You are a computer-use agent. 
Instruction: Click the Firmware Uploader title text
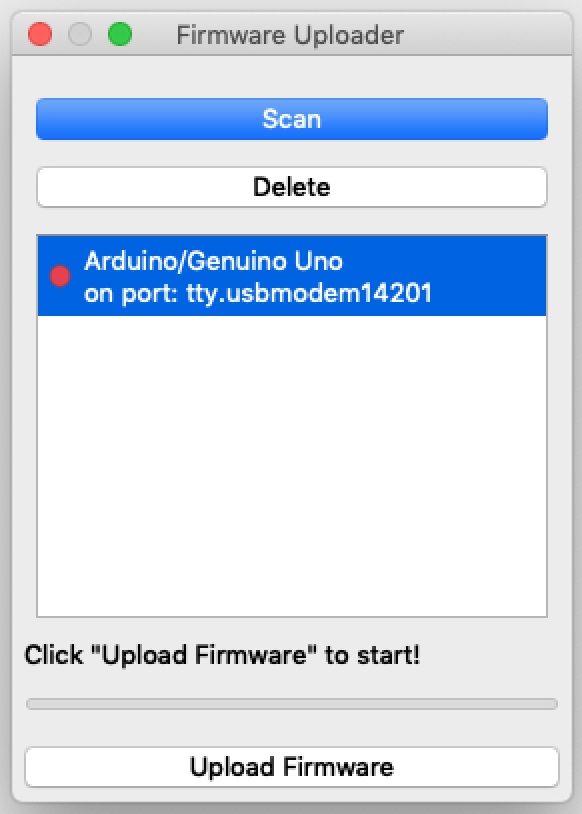(x=290, y=35)
